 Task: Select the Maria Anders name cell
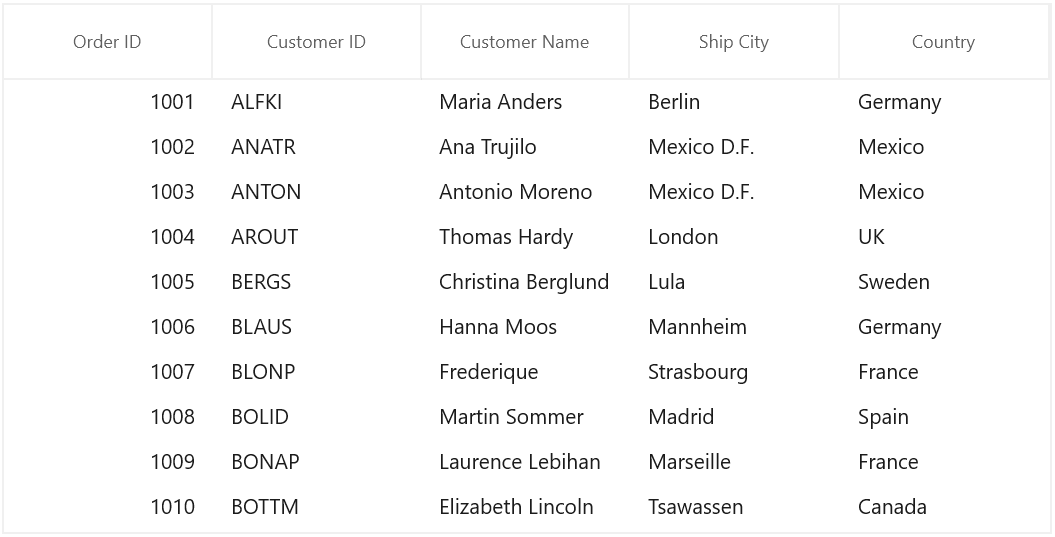click(525, 102)
